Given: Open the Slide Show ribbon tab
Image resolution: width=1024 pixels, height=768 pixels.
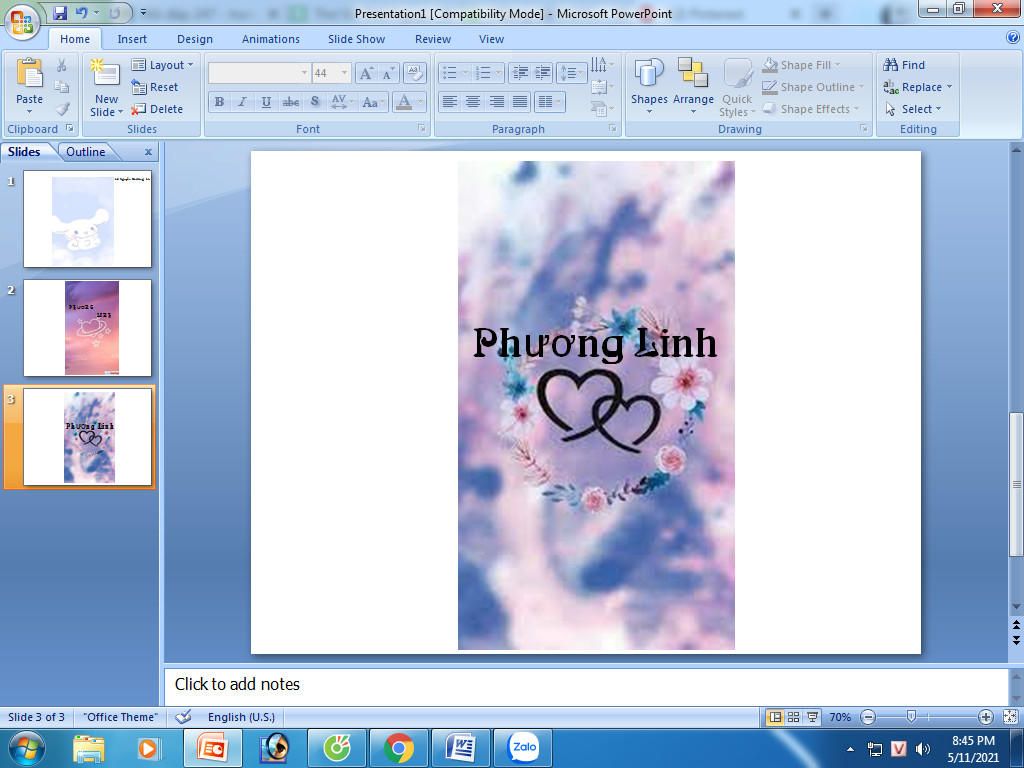Looking at the screenshot, I should pos(357,39).
